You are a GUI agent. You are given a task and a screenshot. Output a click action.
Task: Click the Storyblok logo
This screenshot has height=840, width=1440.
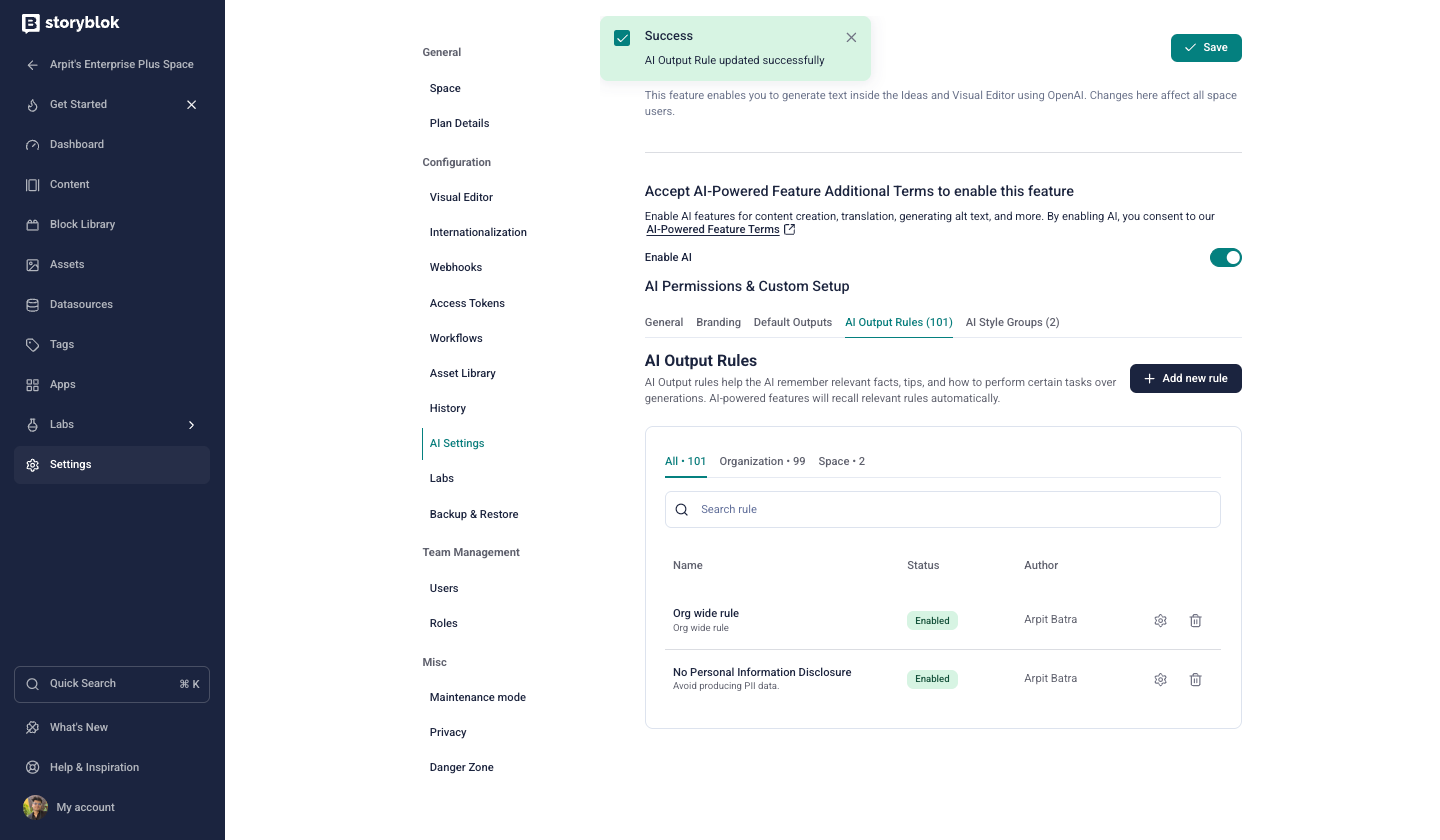coord(71,23)
